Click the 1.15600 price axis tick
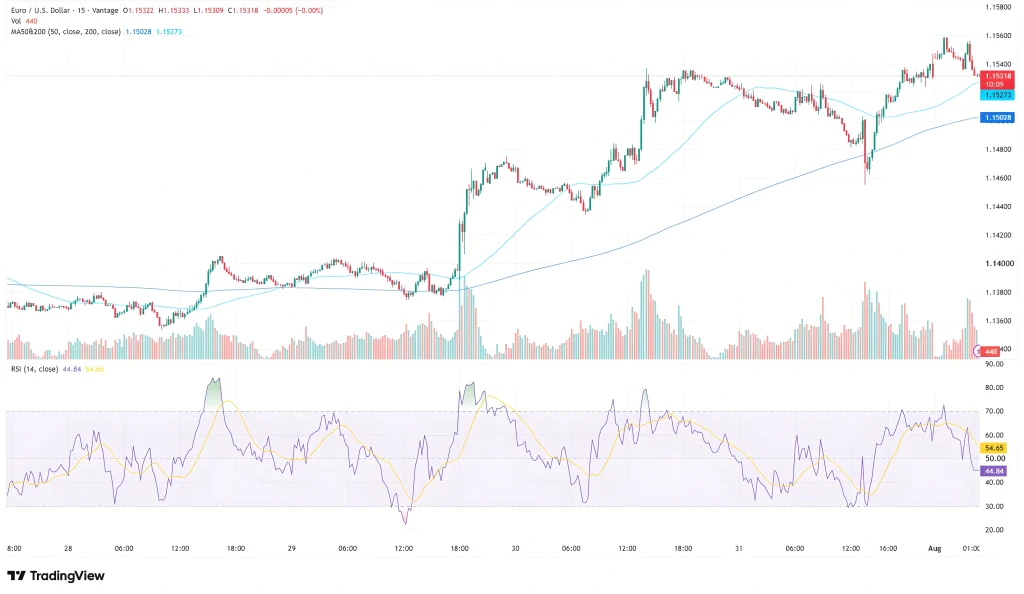 pos(999,36)
